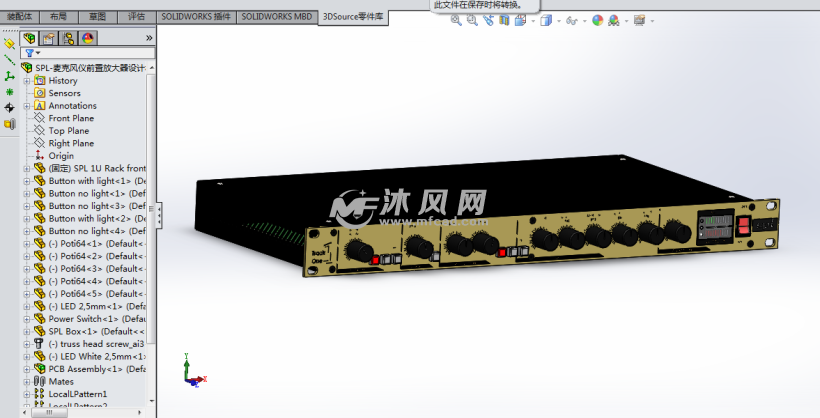
Task: Expand the History folder
Action: pos(27,81)
